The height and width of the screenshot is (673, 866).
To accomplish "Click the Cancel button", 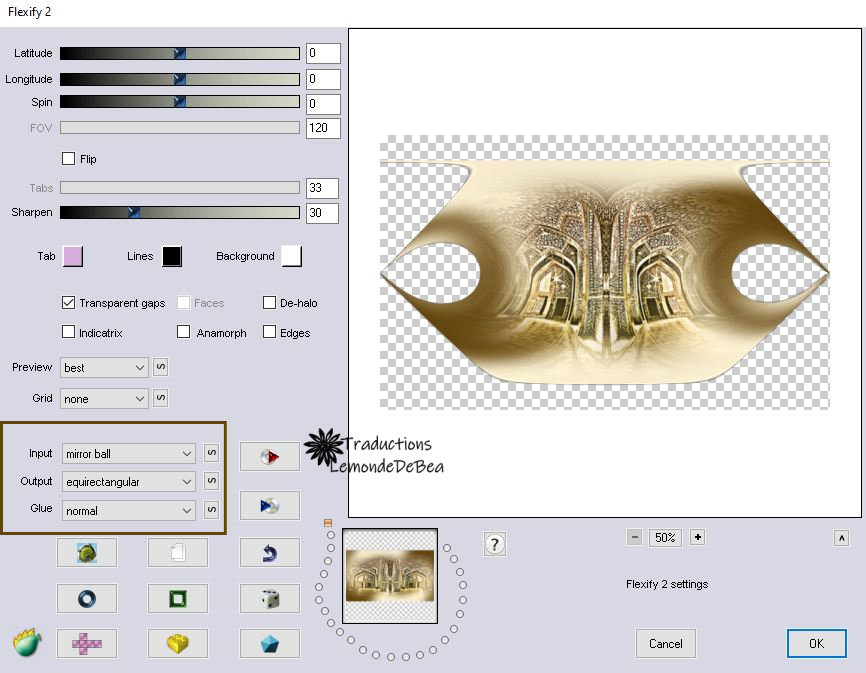I will [x=666, y=643].
